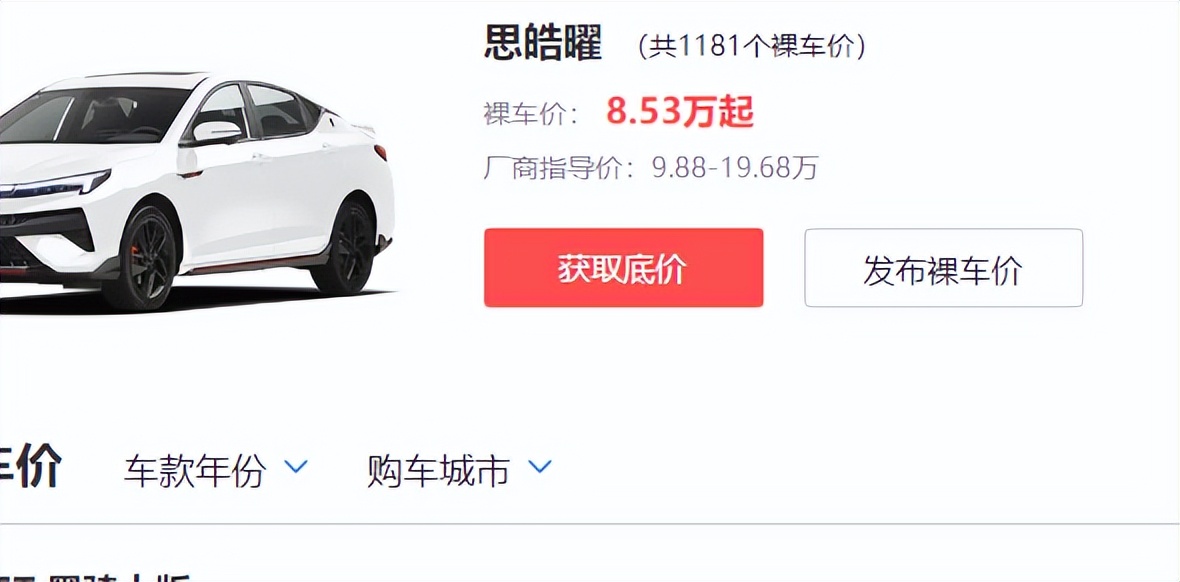
Task: Click the car's windshield
Action: pos(94,114)
